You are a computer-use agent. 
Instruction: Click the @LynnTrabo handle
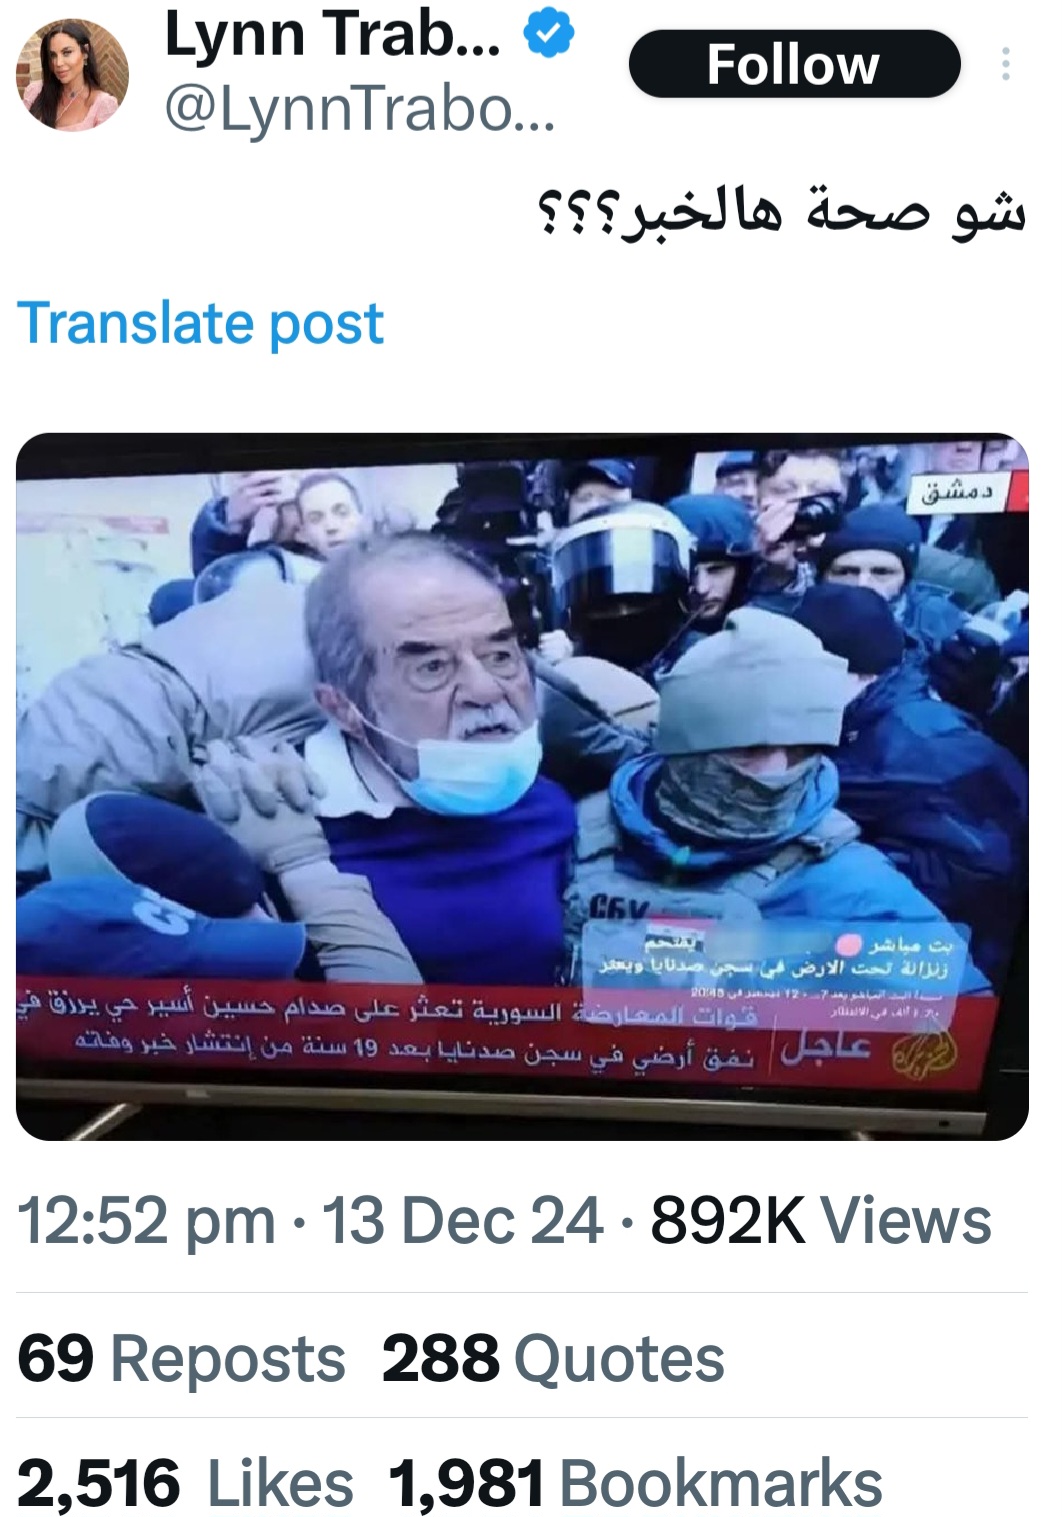click(358, 109)
